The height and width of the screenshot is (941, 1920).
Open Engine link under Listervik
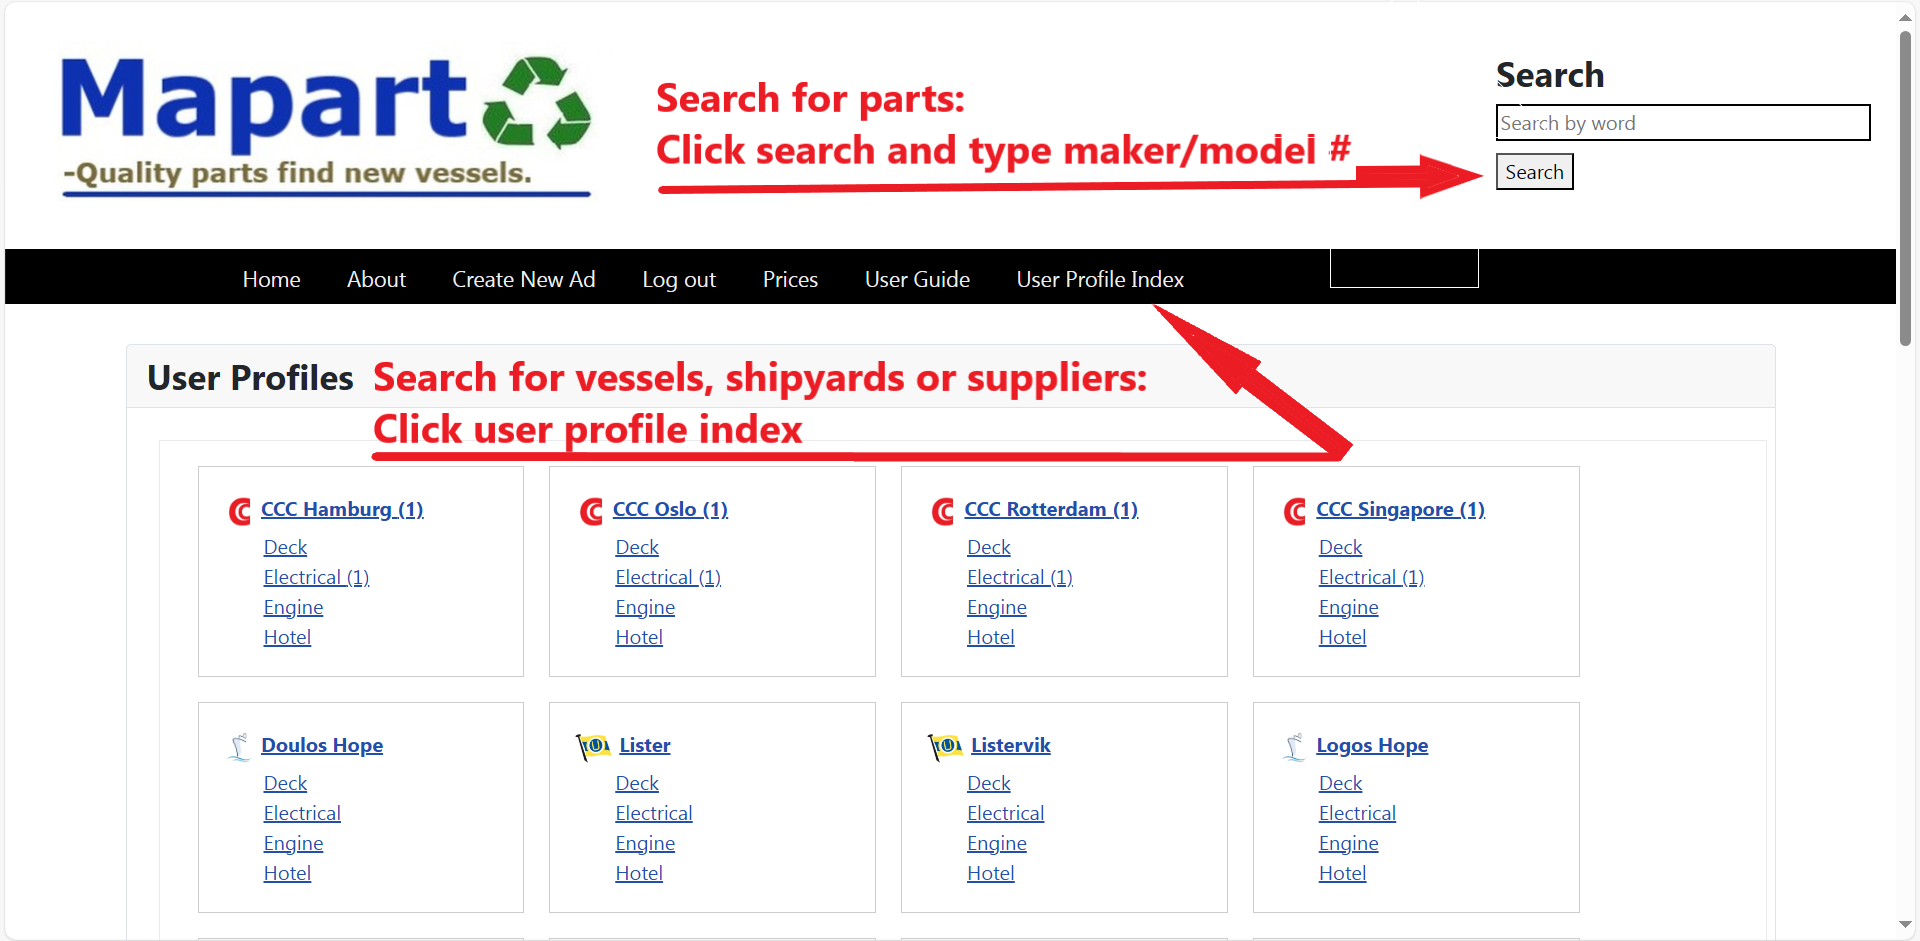click(x=996, y=844)
